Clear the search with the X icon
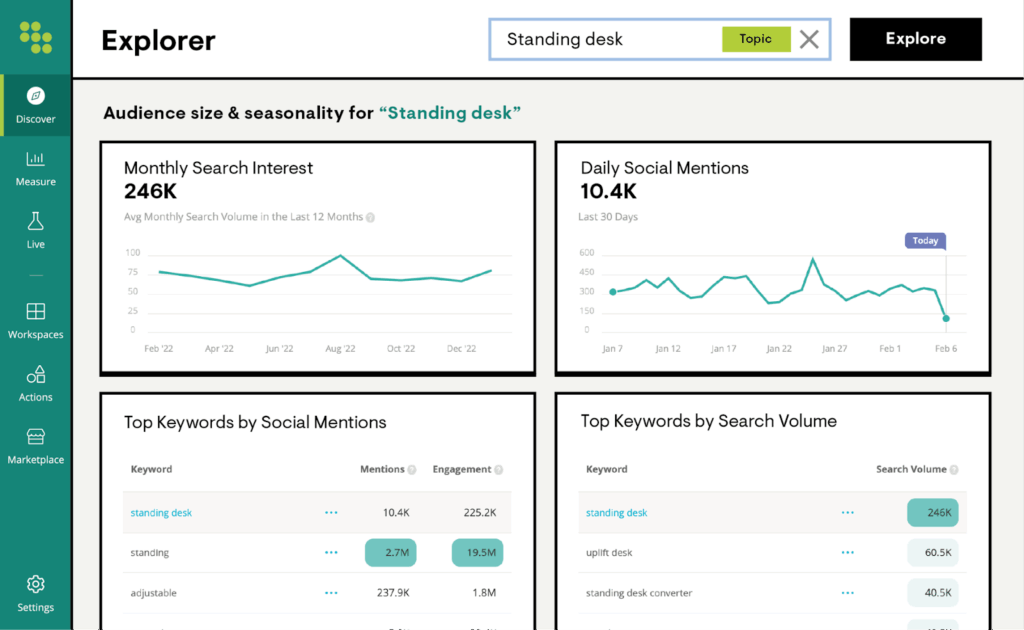The width and height of the screenshot is (1024, 630). 809,39
